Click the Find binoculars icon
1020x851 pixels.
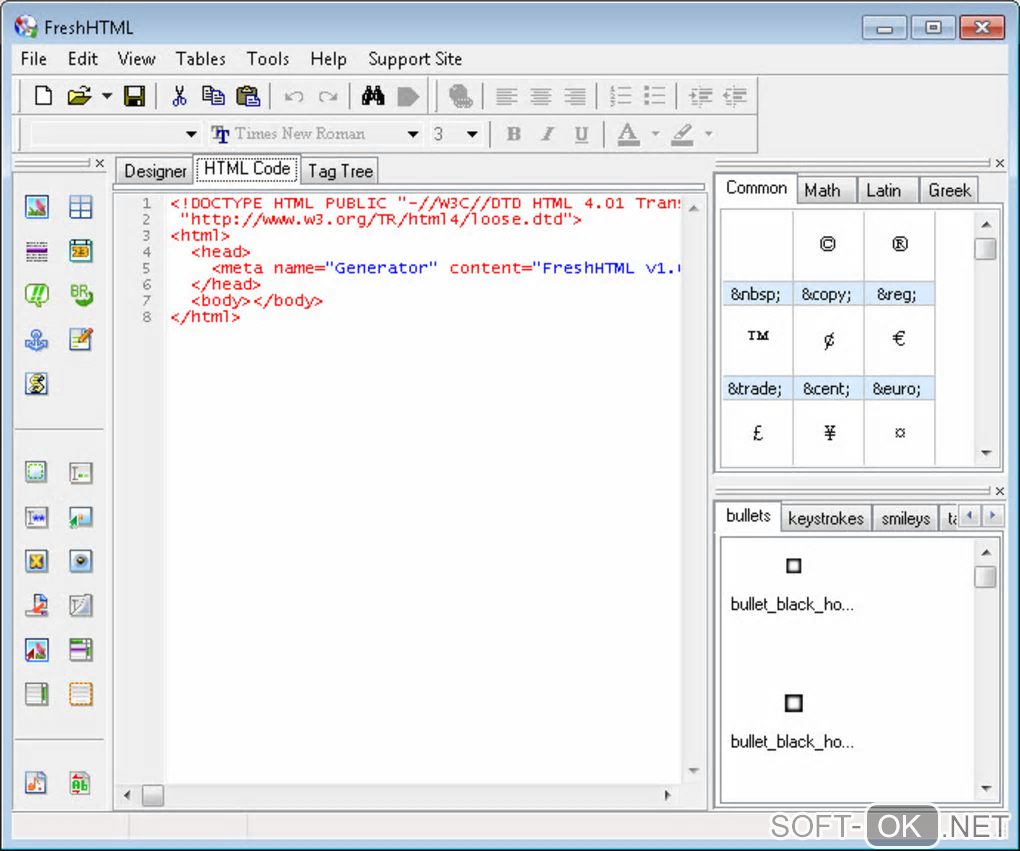(x=373, y=96)
